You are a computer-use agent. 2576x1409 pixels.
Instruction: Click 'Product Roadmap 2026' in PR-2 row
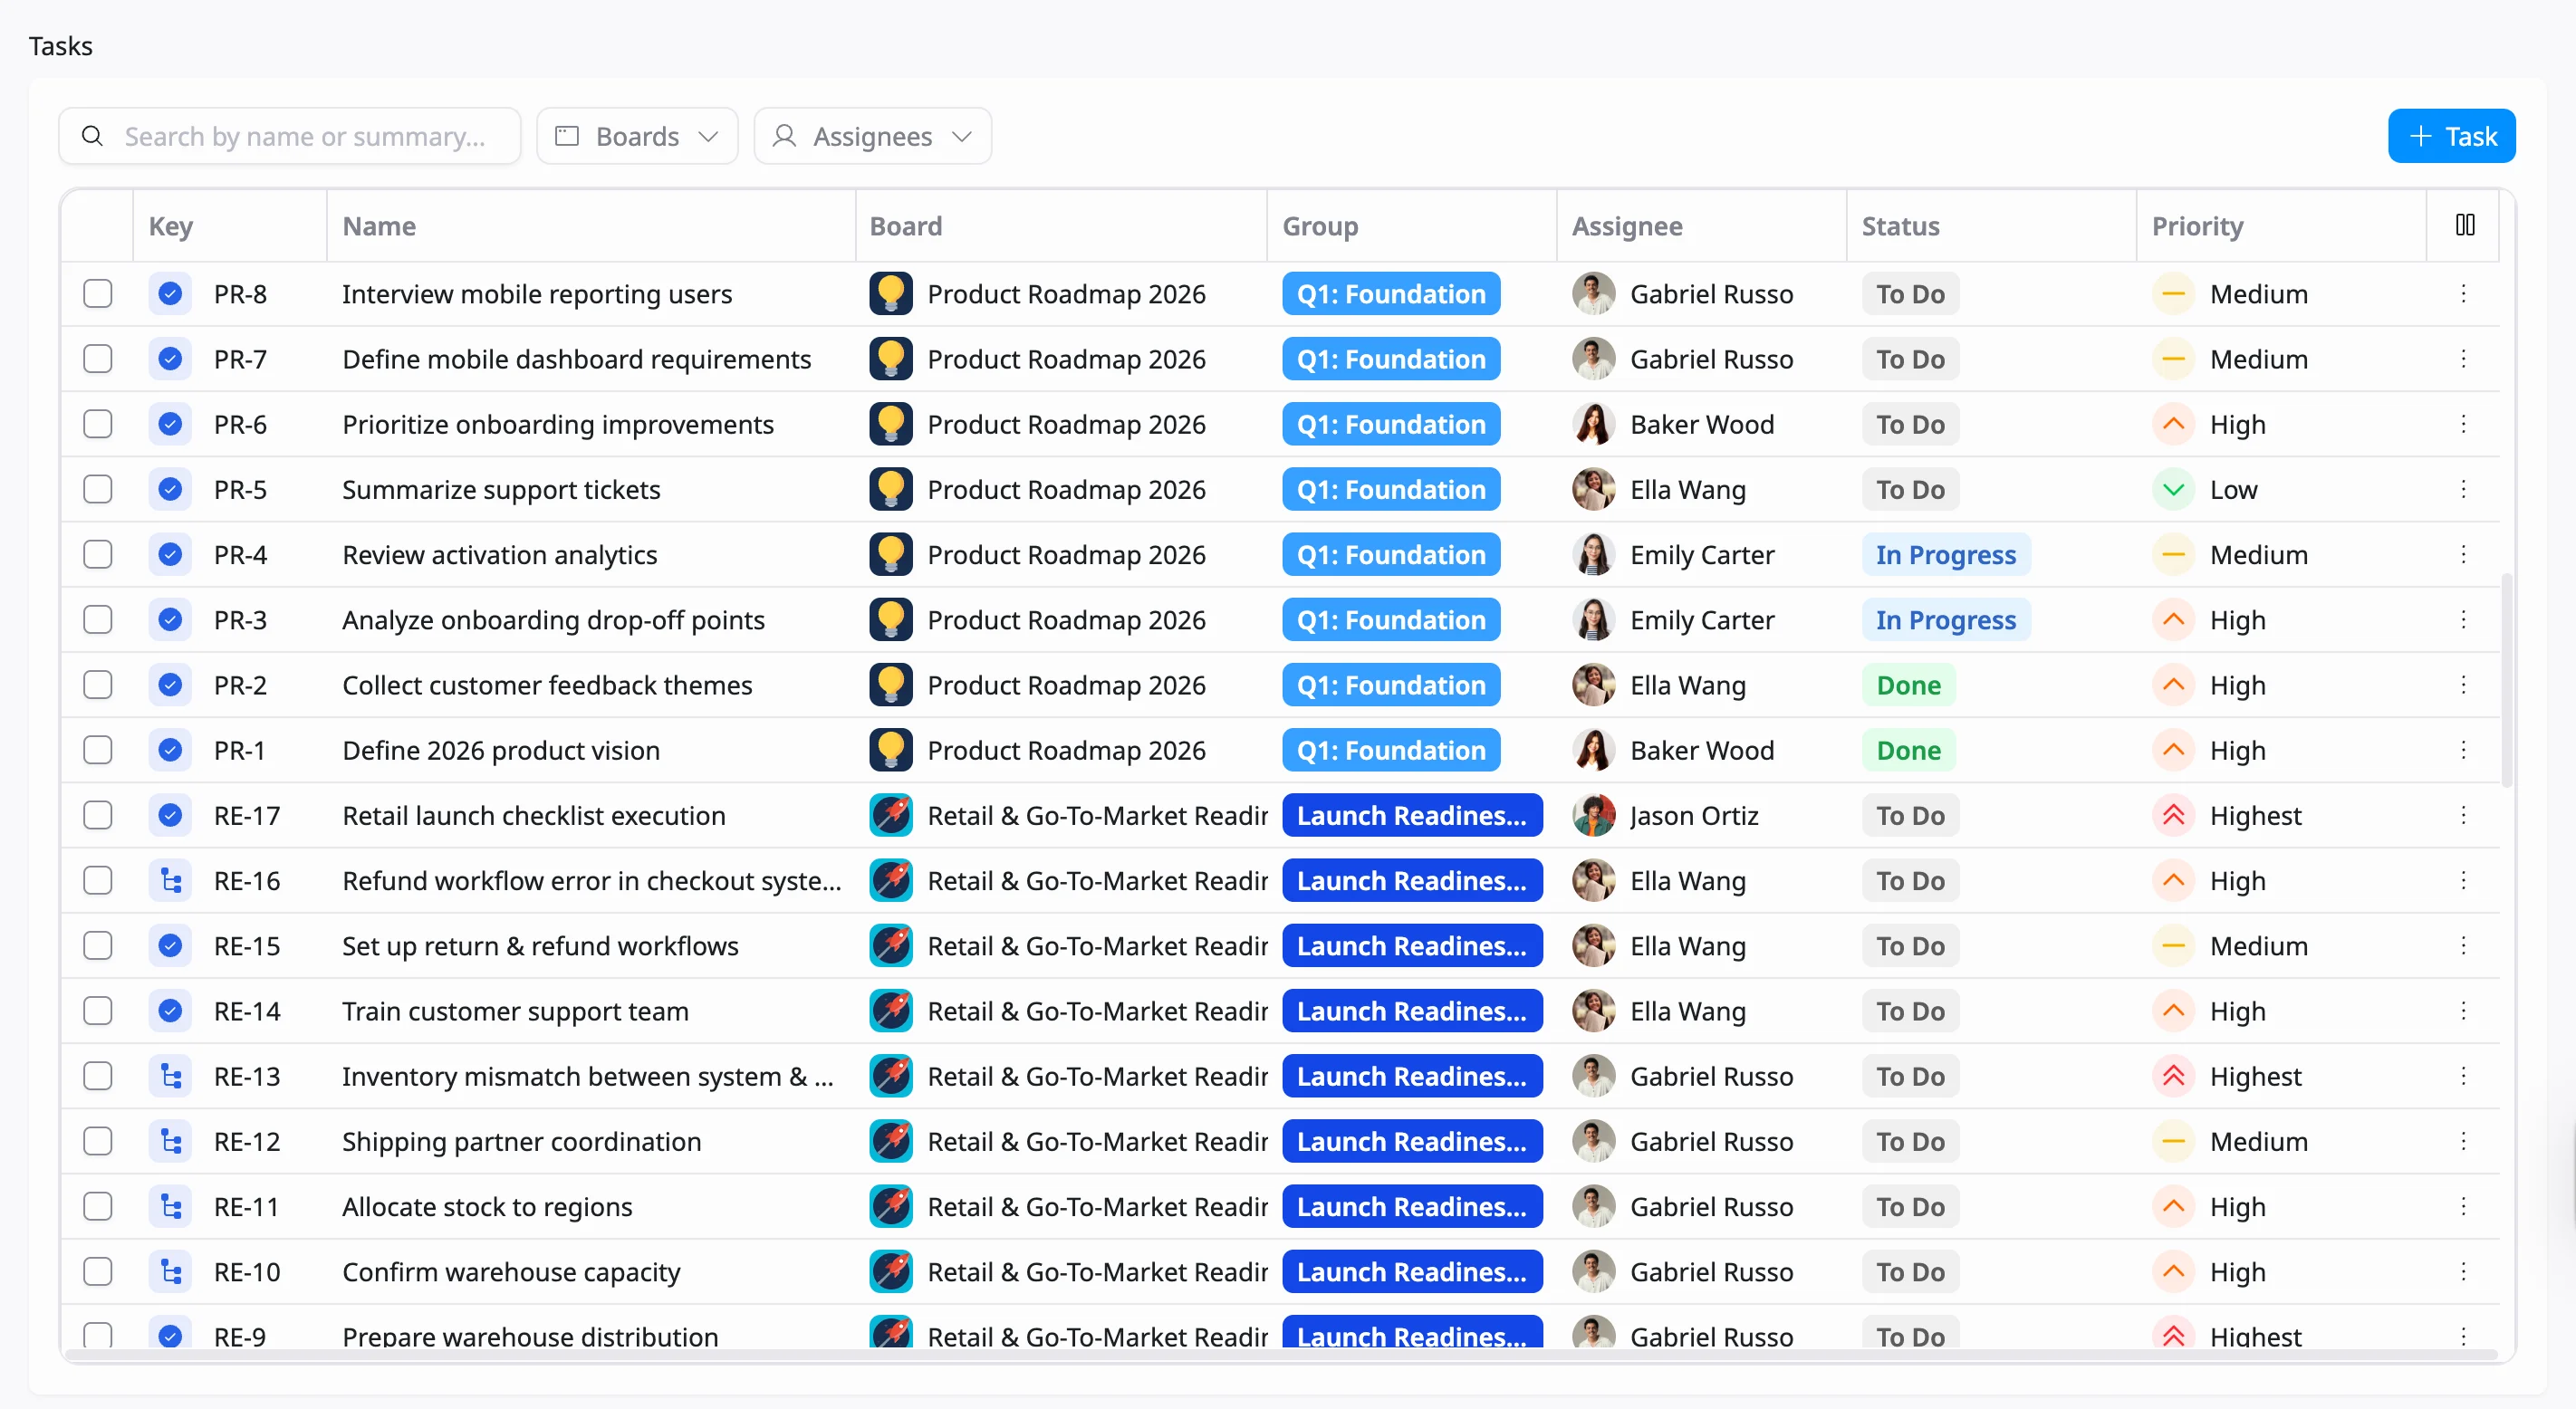tap(1066, 685)
